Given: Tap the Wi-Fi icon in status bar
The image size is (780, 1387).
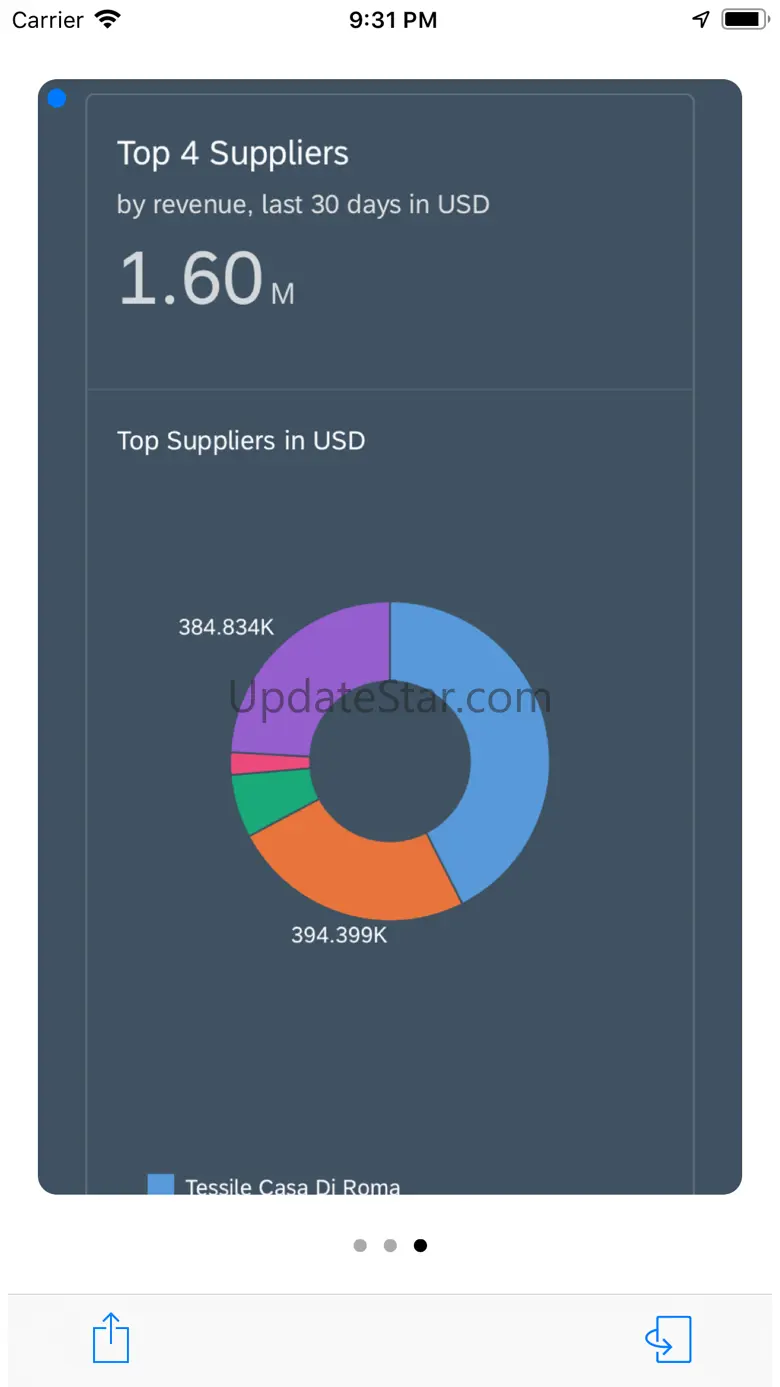Looking at the screenshot, I should coord(107,19).
